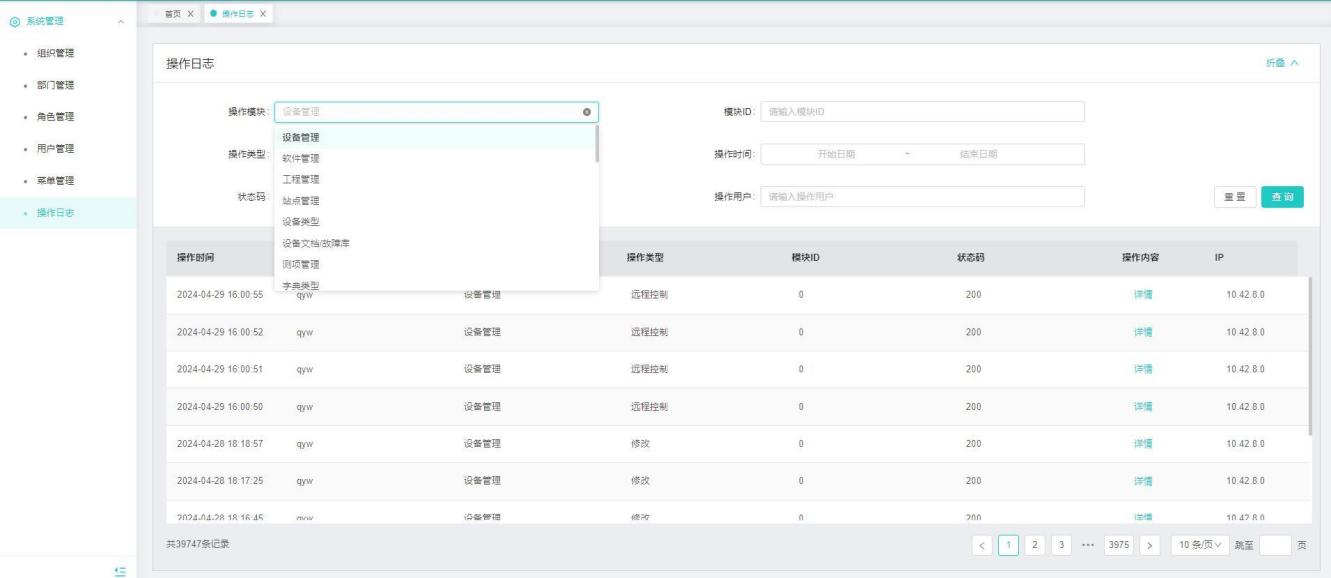Select 软件管理 from the dropdown list
This screenshot has width=1331, height=578.
pyautogui.click(x=301, y=158)
